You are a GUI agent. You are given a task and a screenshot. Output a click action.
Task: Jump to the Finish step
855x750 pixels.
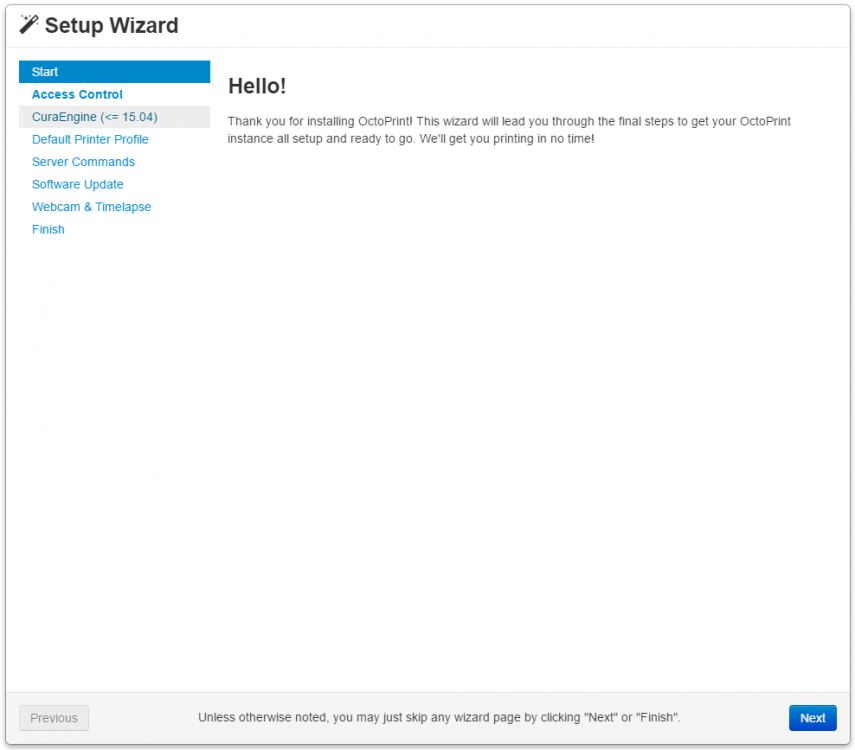click(x=115, y=229)
